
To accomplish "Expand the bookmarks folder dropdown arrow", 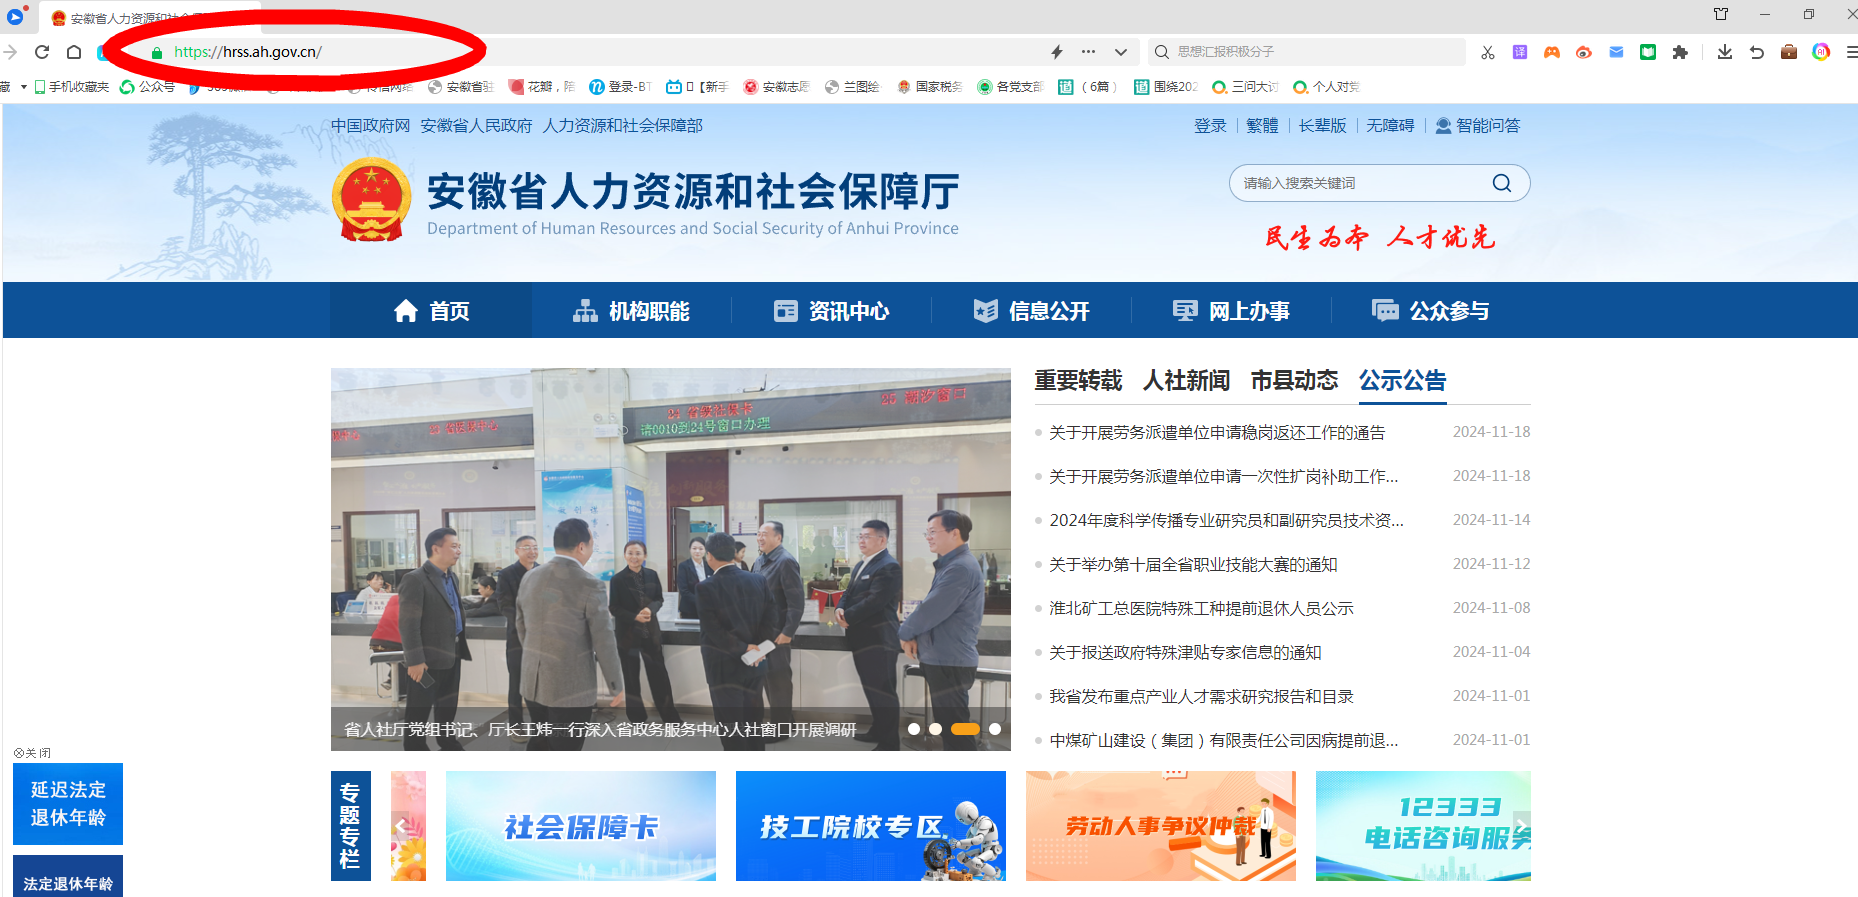I will click(x=23, y=87).
